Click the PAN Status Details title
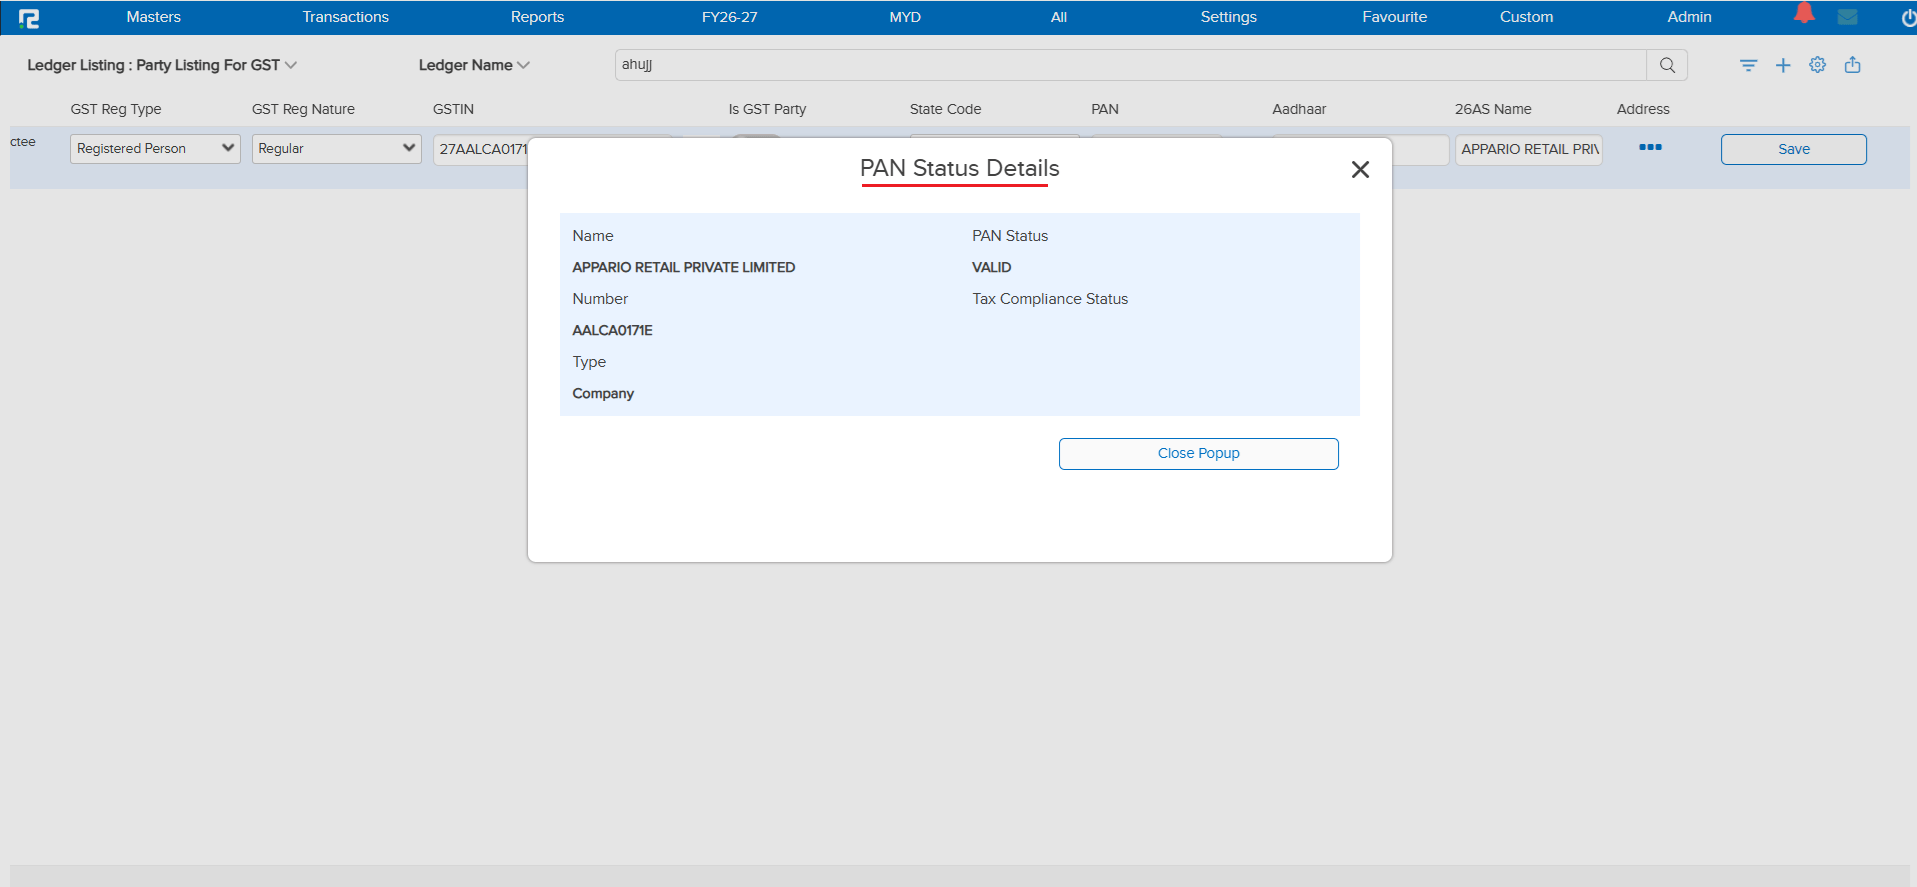 pos(959,168)
